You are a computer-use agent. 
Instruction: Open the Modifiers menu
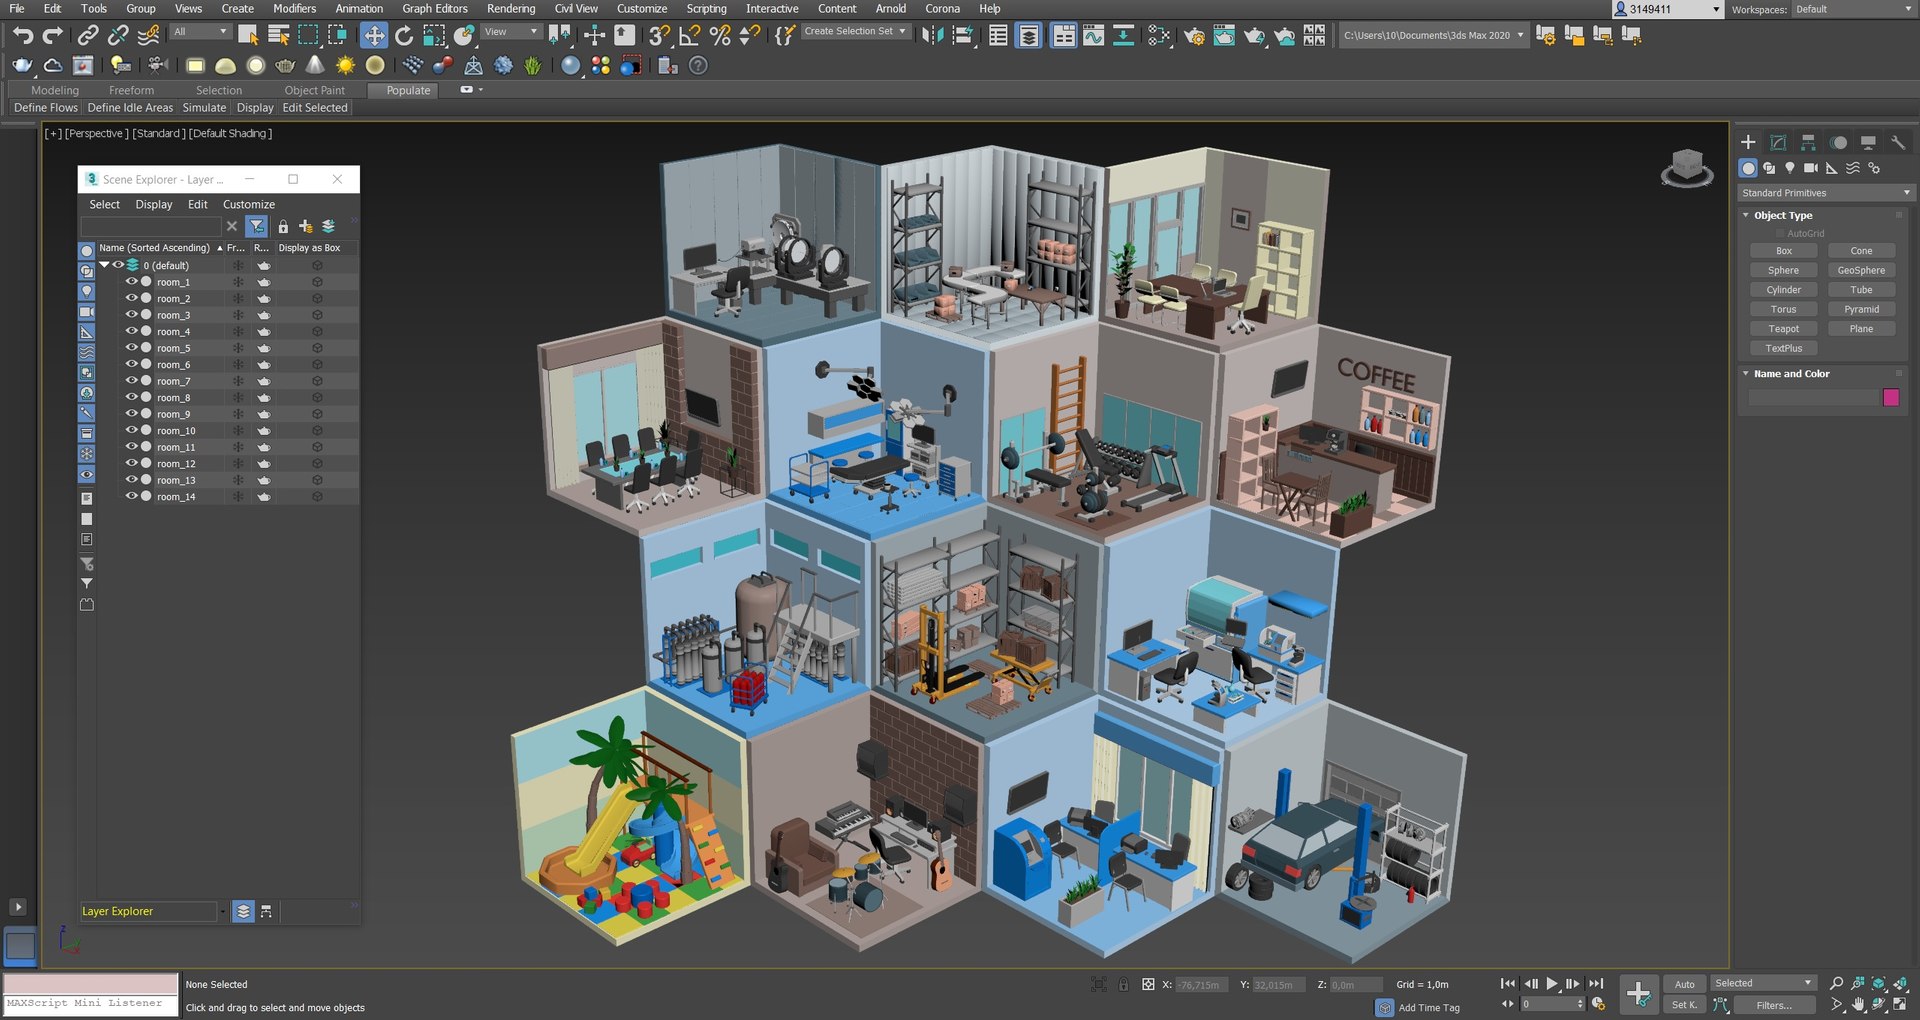(x=294, y=8)
